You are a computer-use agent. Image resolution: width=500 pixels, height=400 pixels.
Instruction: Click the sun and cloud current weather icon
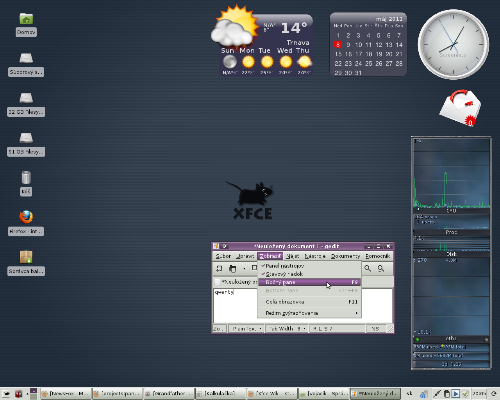click(x=235, y=27)
